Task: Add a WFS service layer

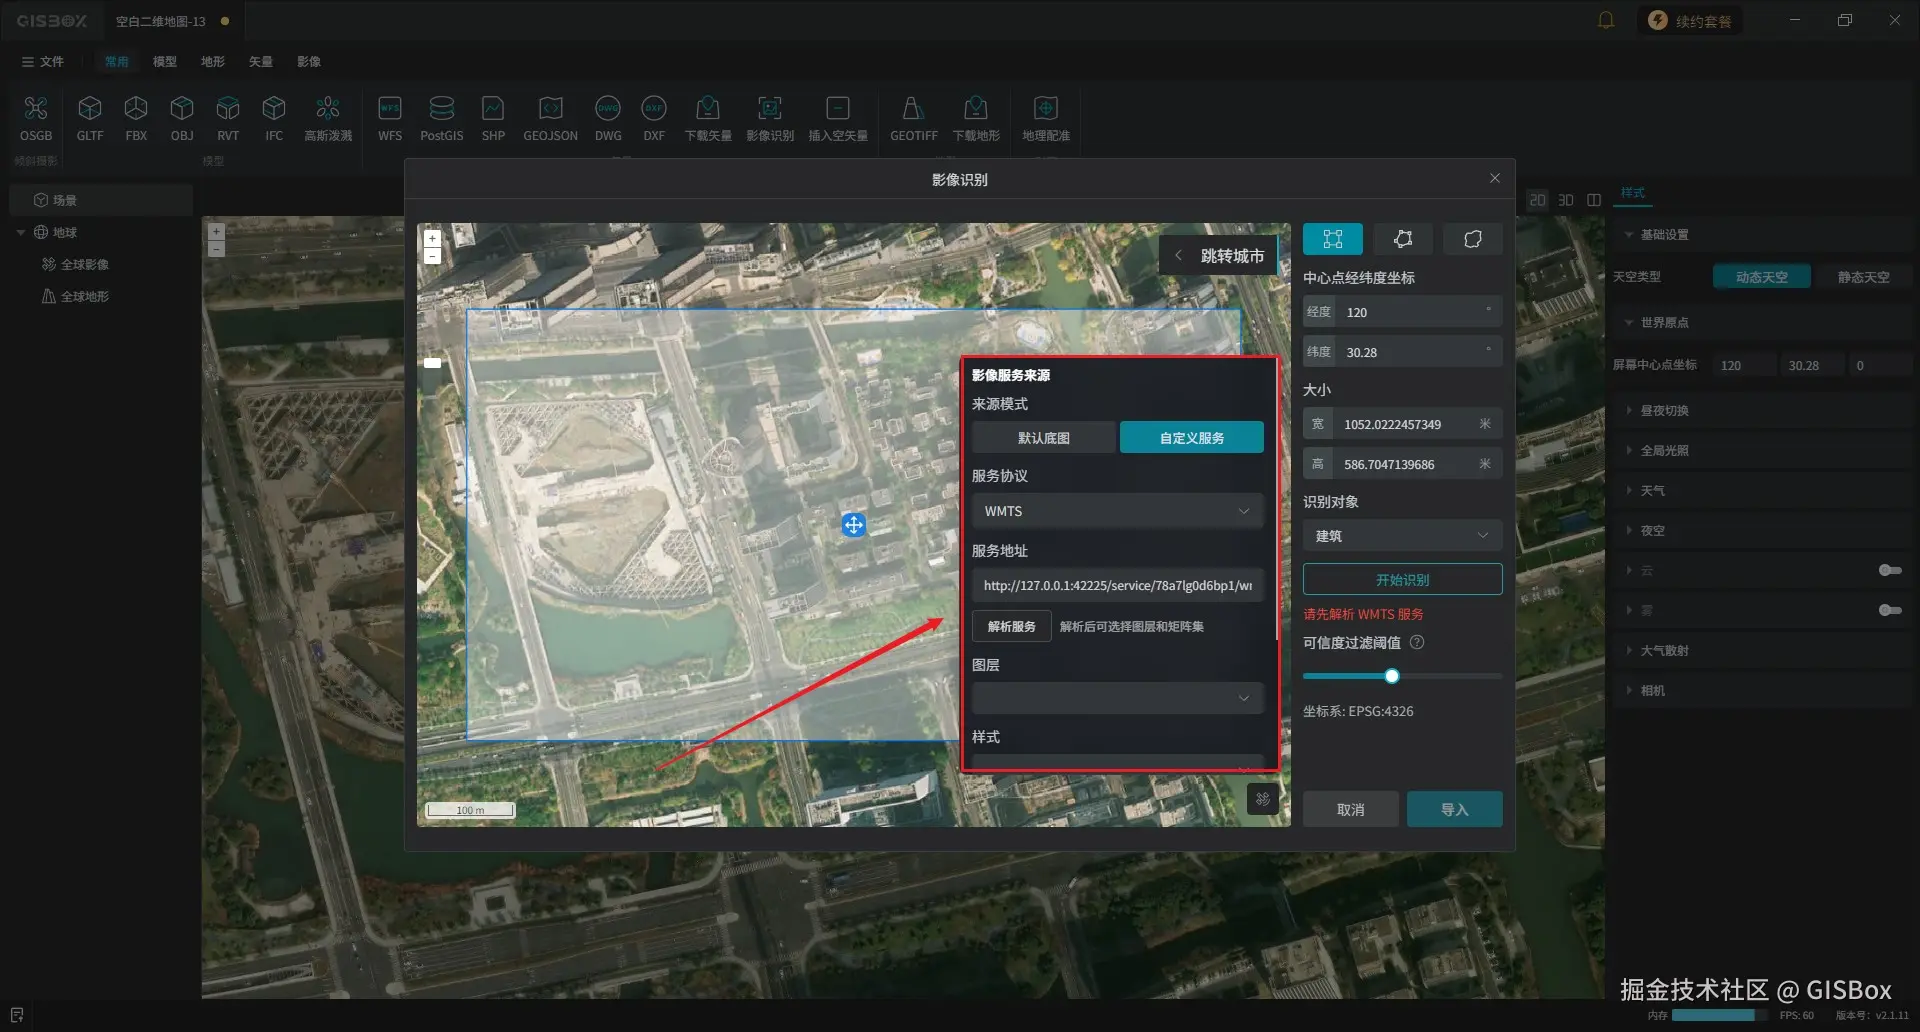Action: [x=390, y=118]
